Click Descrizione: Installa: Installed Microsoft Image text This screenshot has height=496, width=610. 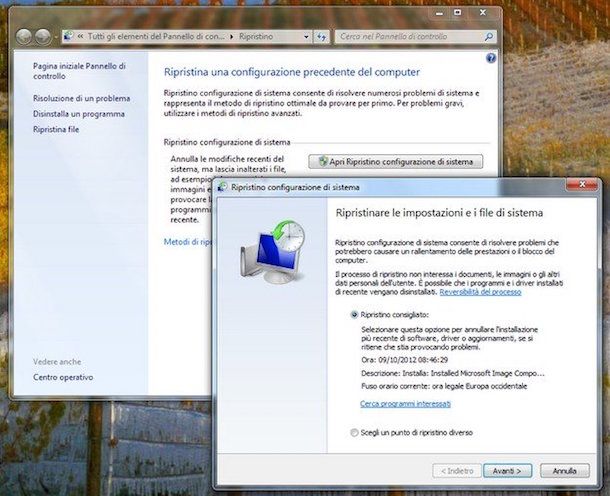[453, 373]
